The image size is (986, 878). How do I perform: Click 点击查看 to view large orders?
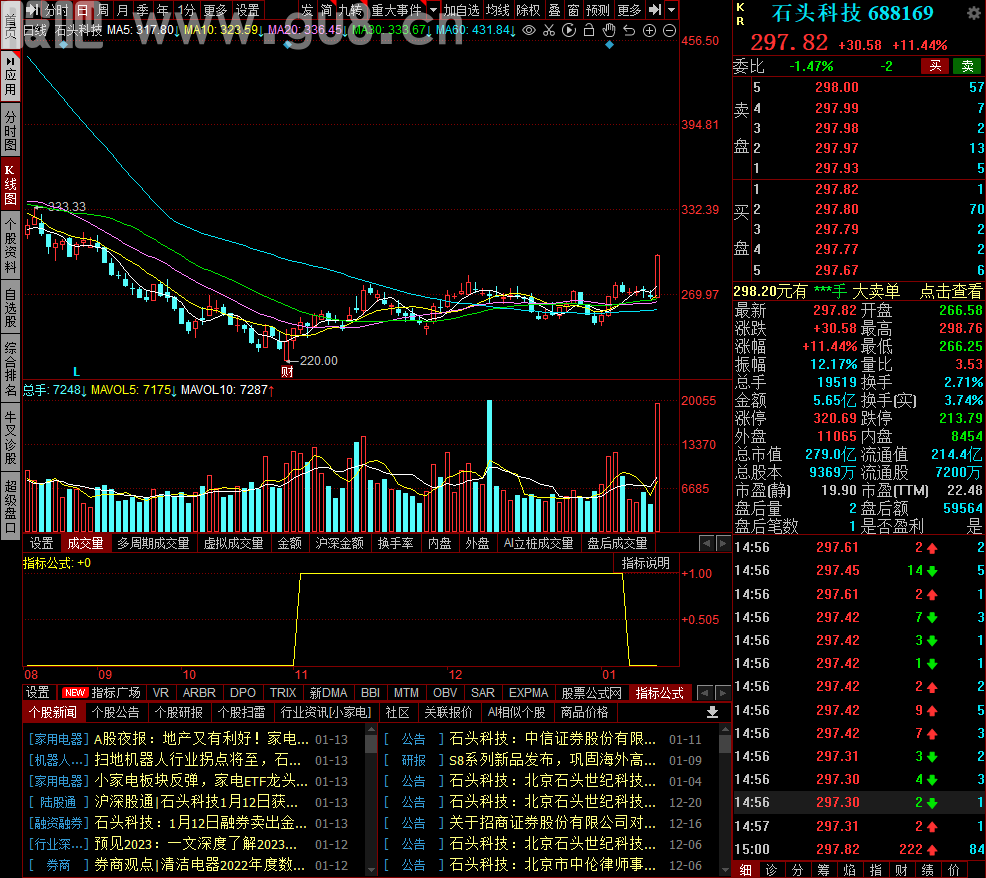[x=951, y=291]
